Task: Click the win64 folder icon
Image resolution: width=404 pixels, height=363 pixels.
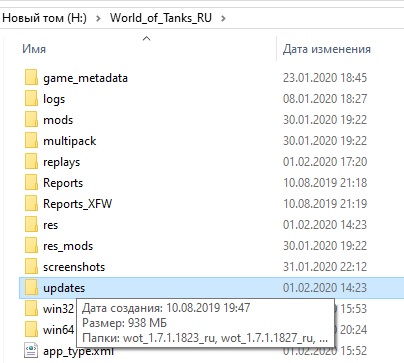Action: click(x=31, y=330)
